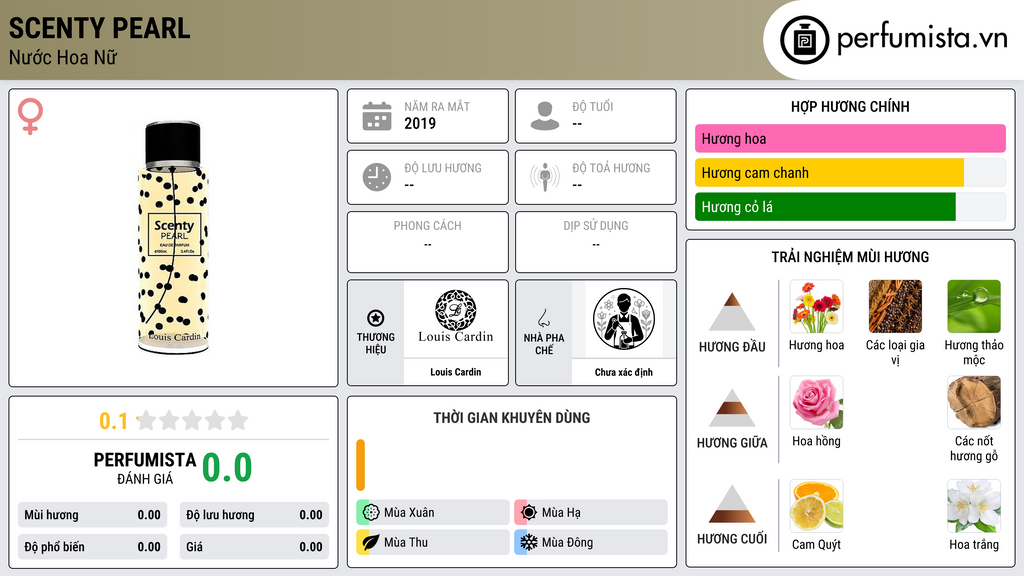
Task: Select the Hương hoa flower note image
Action: coord(816,307)
